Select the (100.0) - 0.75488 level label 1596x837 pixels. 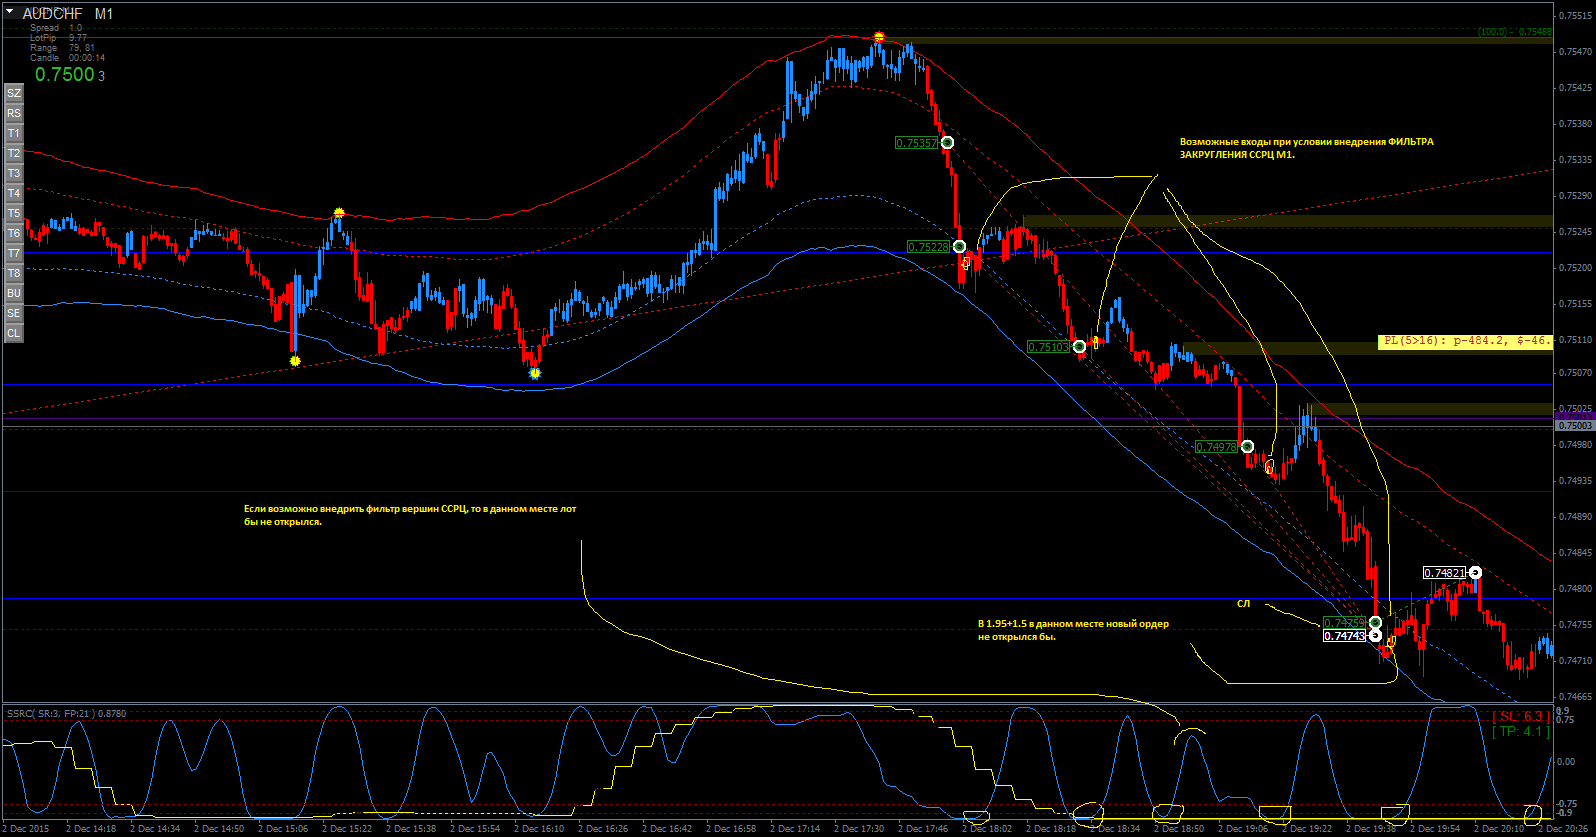(x=1515, y=32)
